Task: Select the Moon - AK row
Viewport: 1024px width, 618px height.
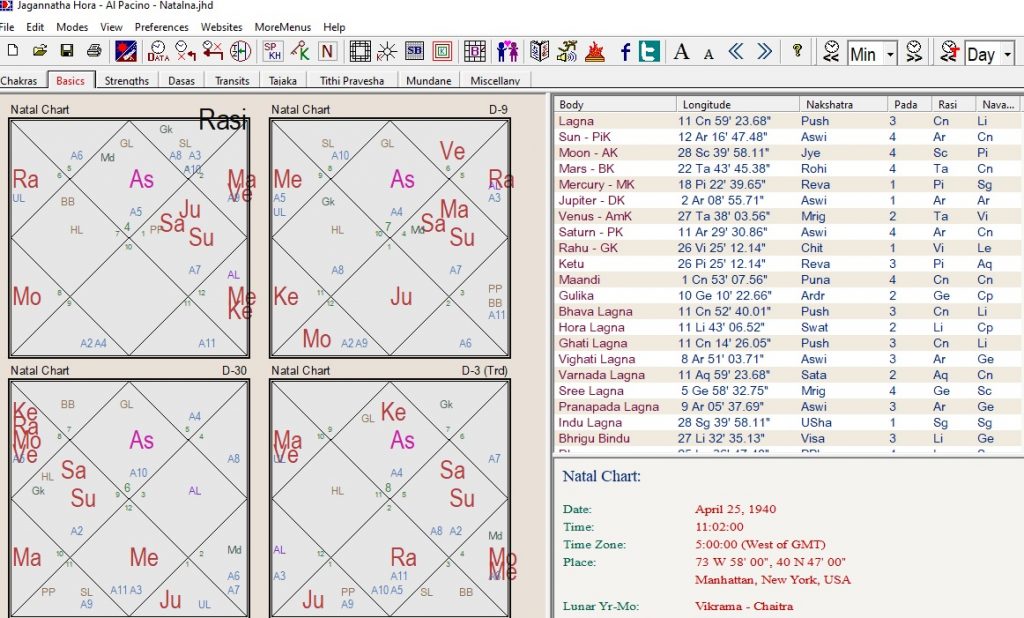Action: coord(787,153)
